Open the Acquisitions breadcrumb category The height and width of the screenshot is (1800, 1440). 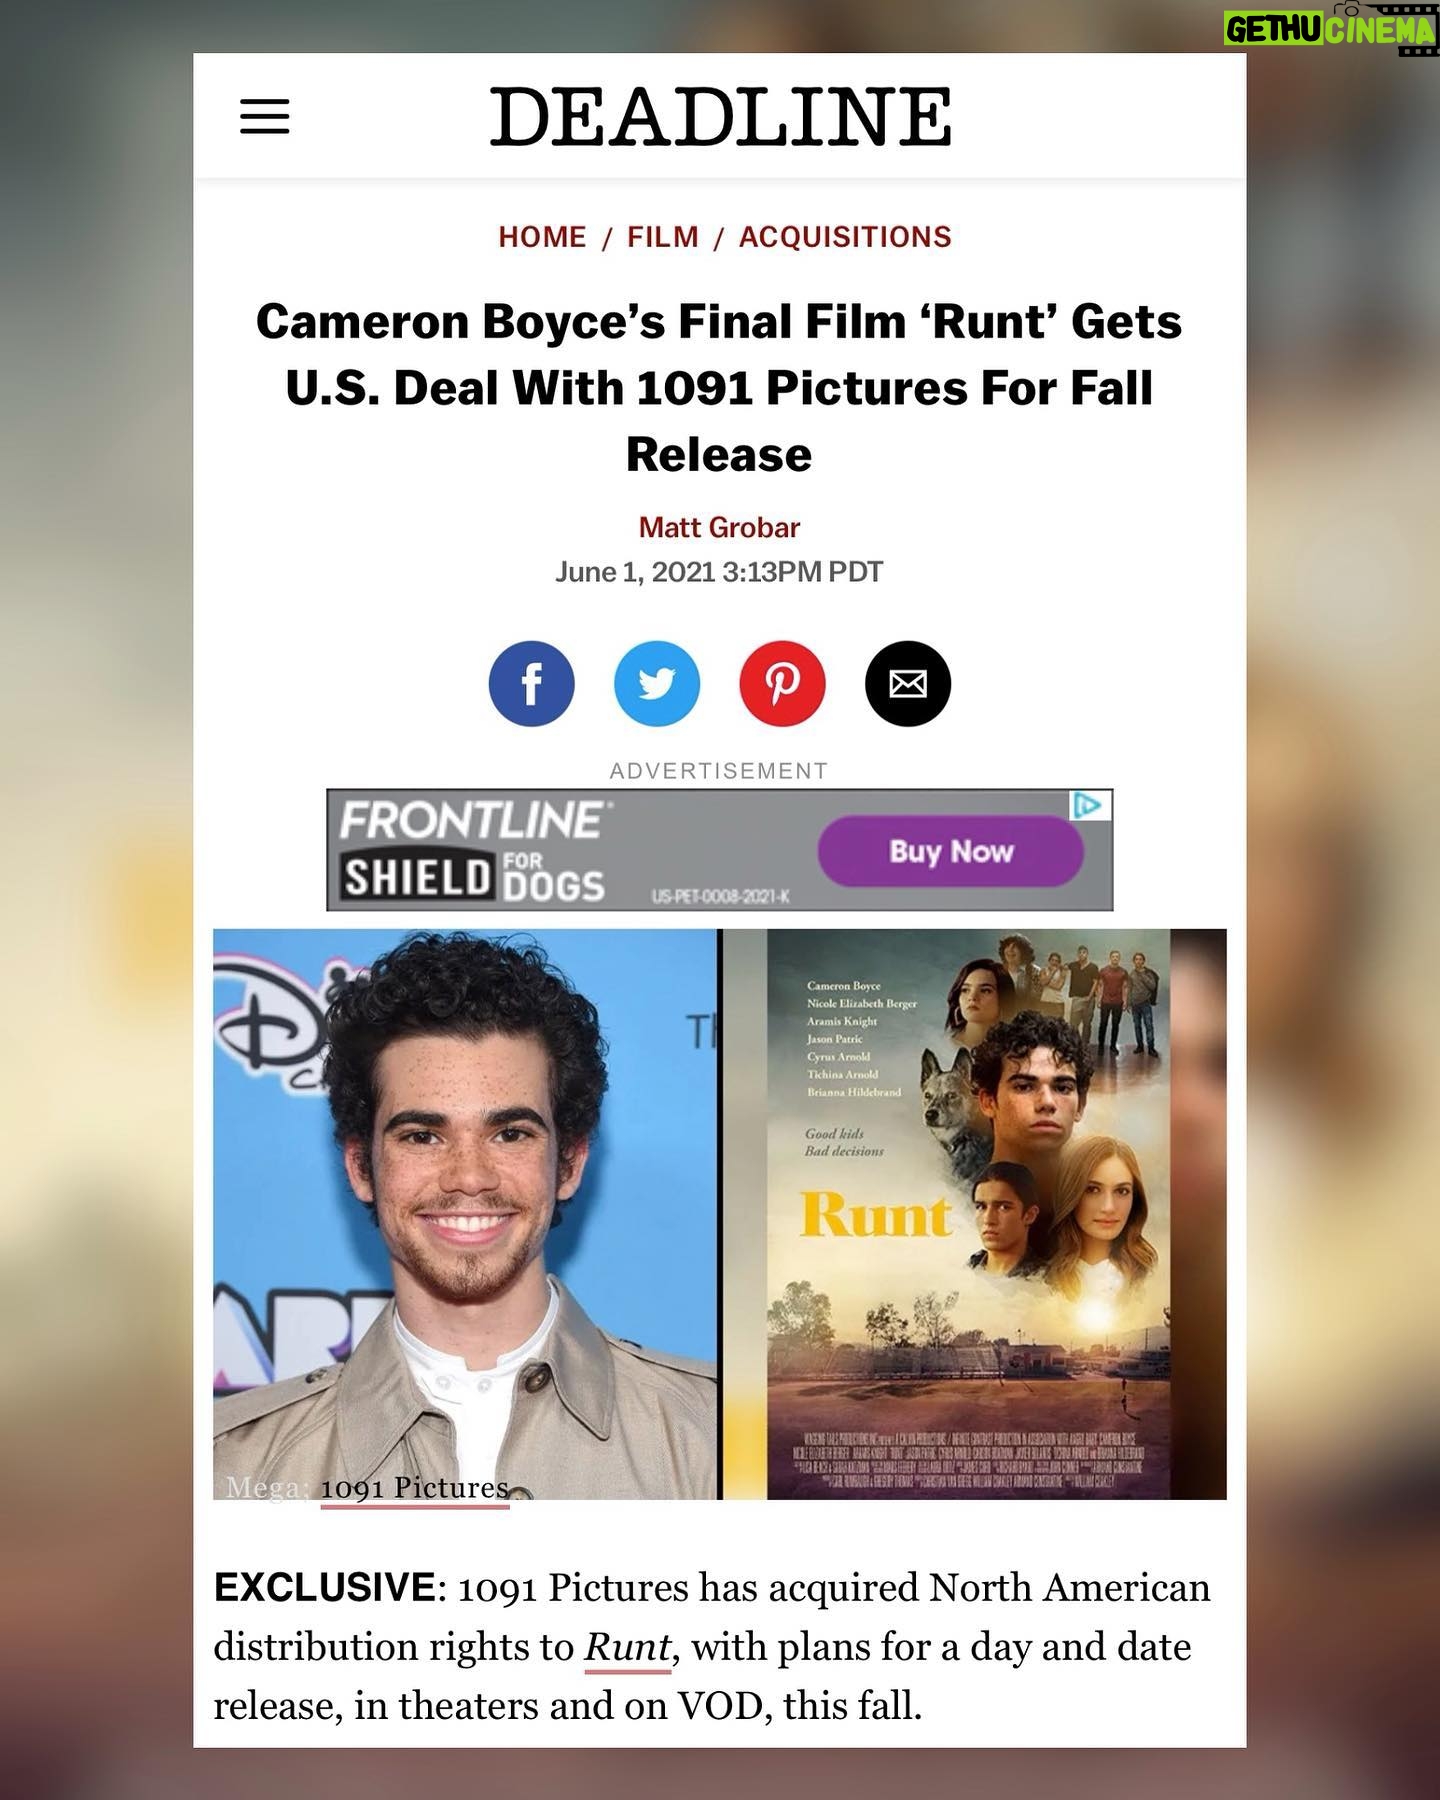pos(845,237)
